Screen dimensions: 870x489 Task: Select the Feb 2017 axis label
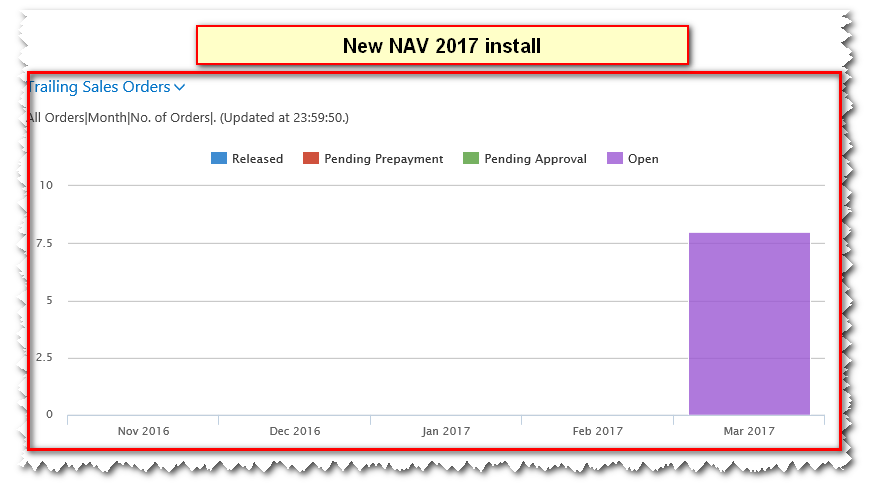coord(597,432)
